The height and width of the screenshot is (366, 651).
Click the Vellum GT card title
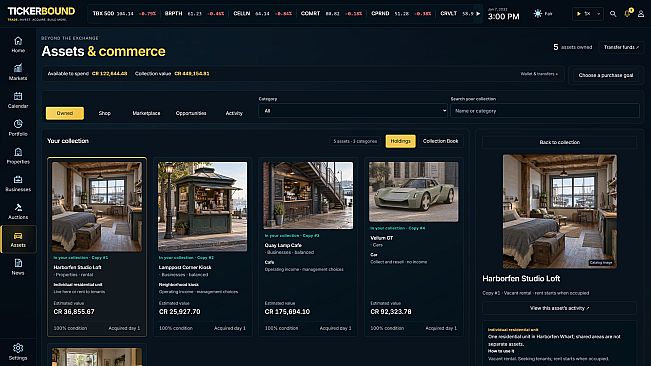(382, 238)
